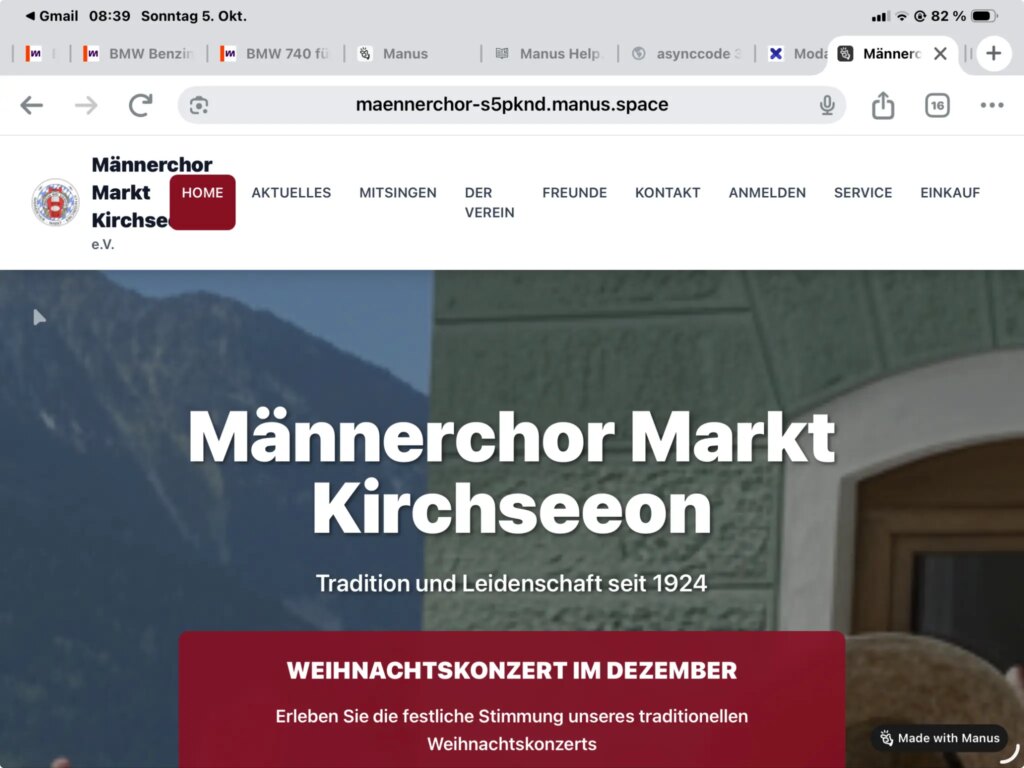1024x768 pixels.
Task: Tap the address bar URL field
Action: [x=512, y=105]
